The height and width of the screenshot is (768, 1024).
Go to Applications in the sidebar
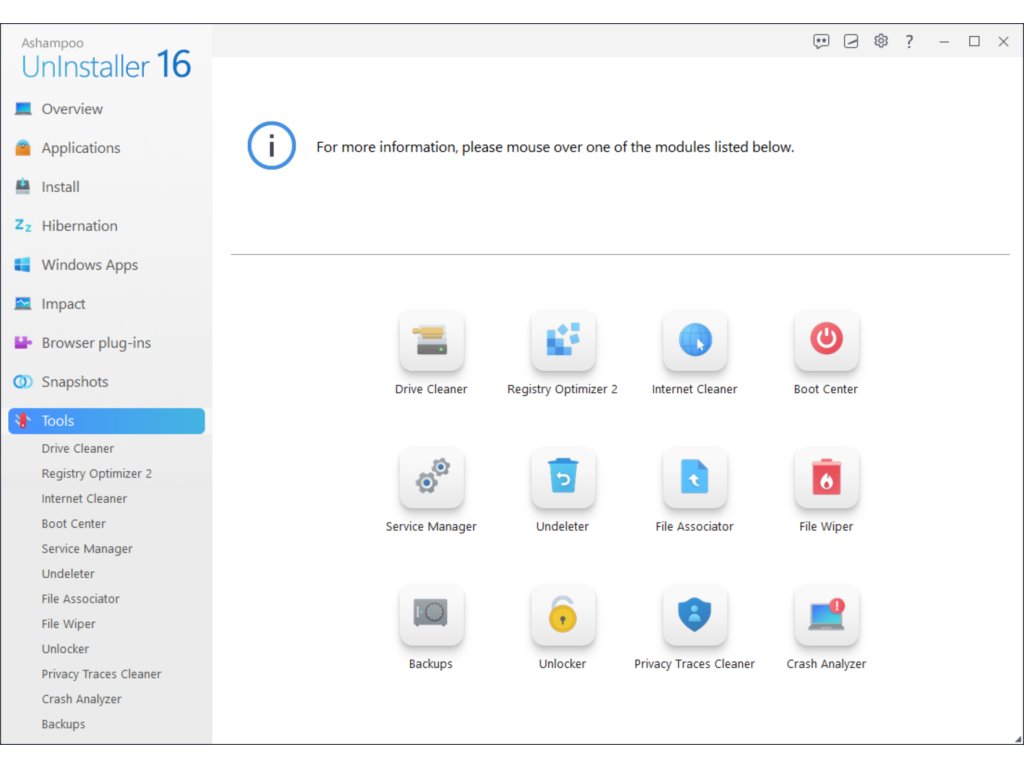coord(80,148)
